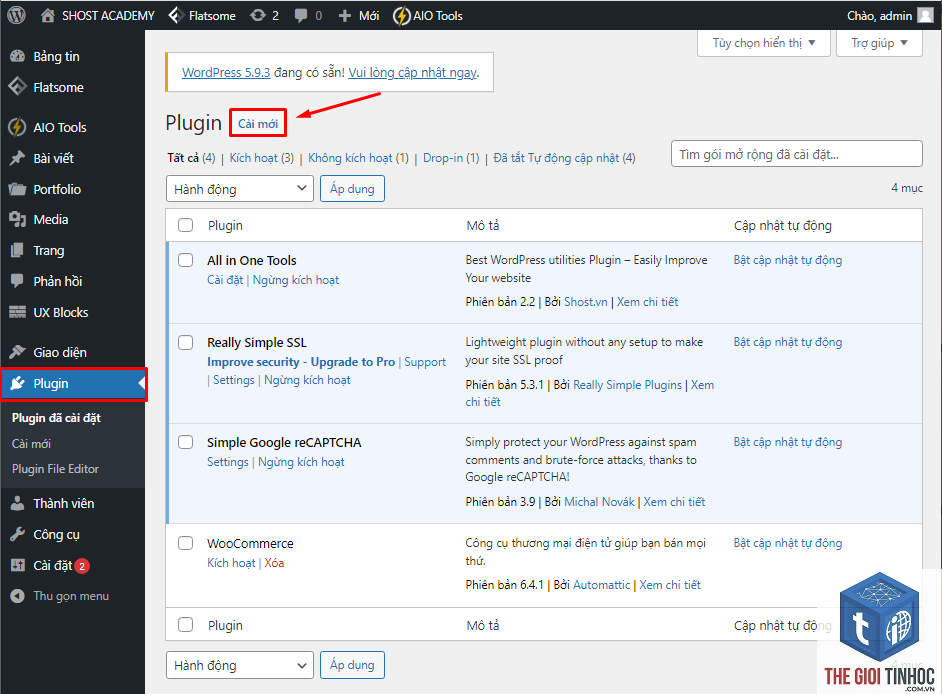The width and height of the screenshot is (942, 694).
Task: Open Media icon in sidebar
Action: click(x=17, y=219)
